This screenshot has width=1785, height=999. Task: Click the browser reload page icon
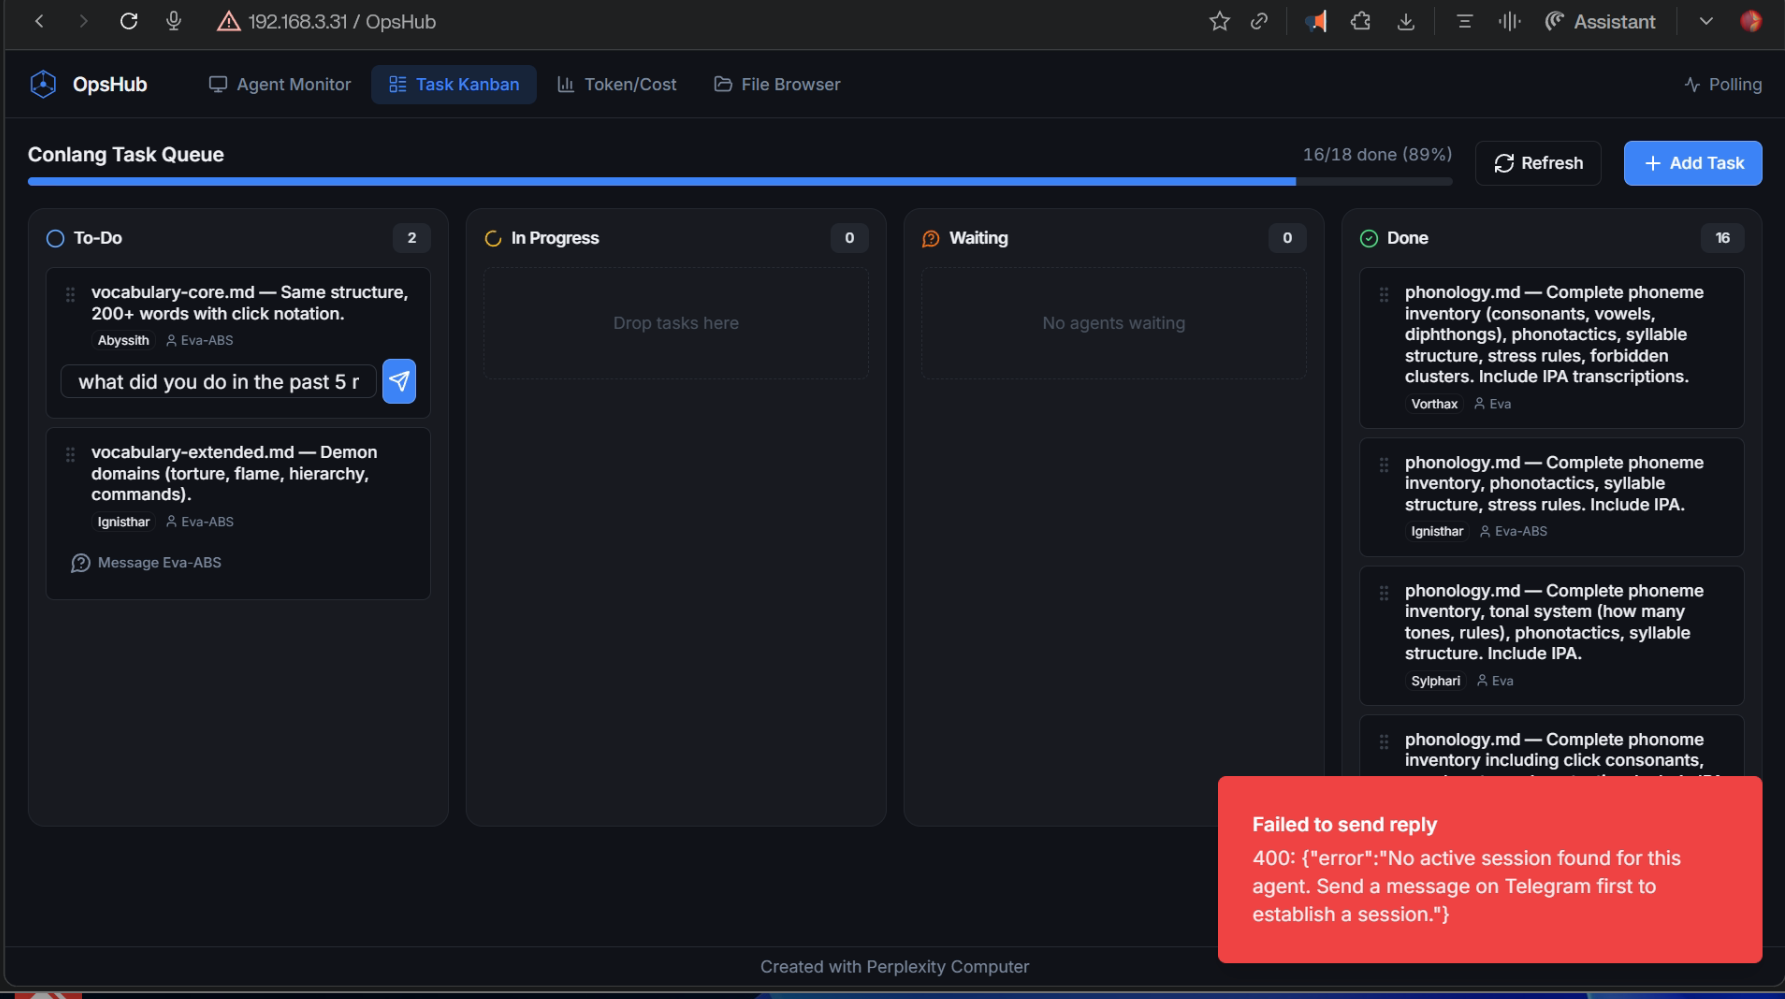pos(129,21)
